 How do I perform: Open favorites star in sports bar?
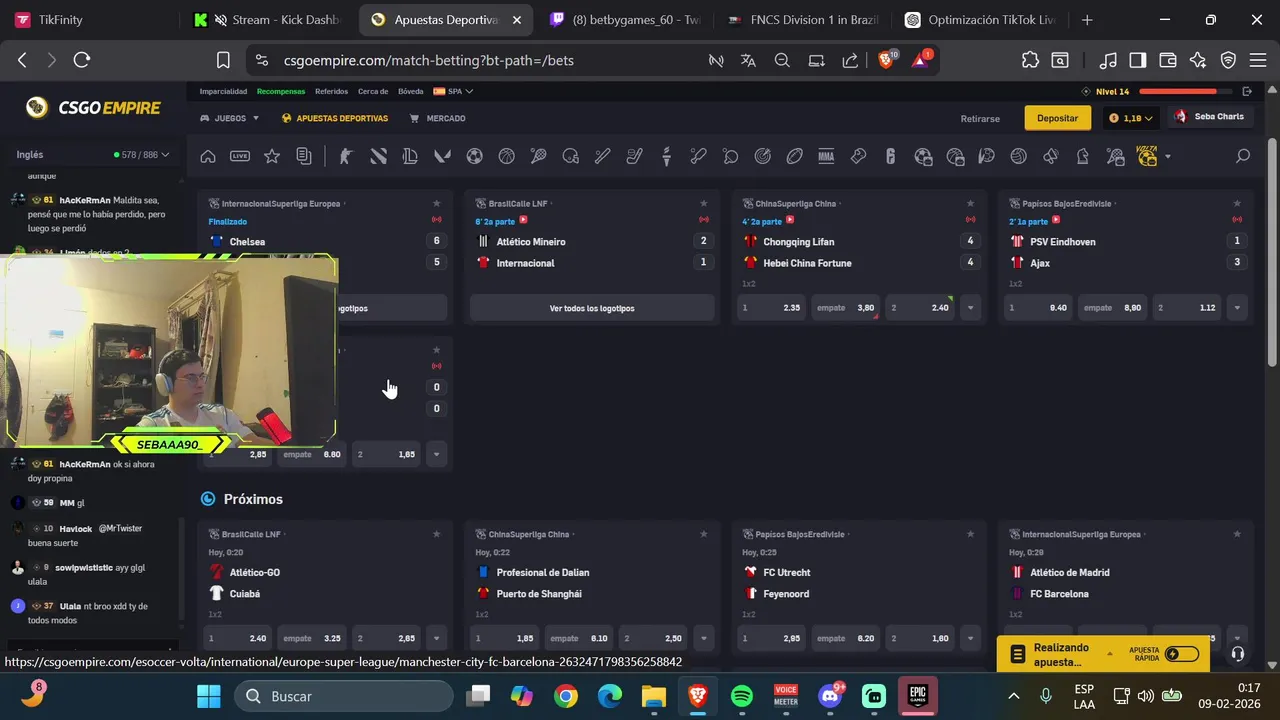click(x=272, y=156)
